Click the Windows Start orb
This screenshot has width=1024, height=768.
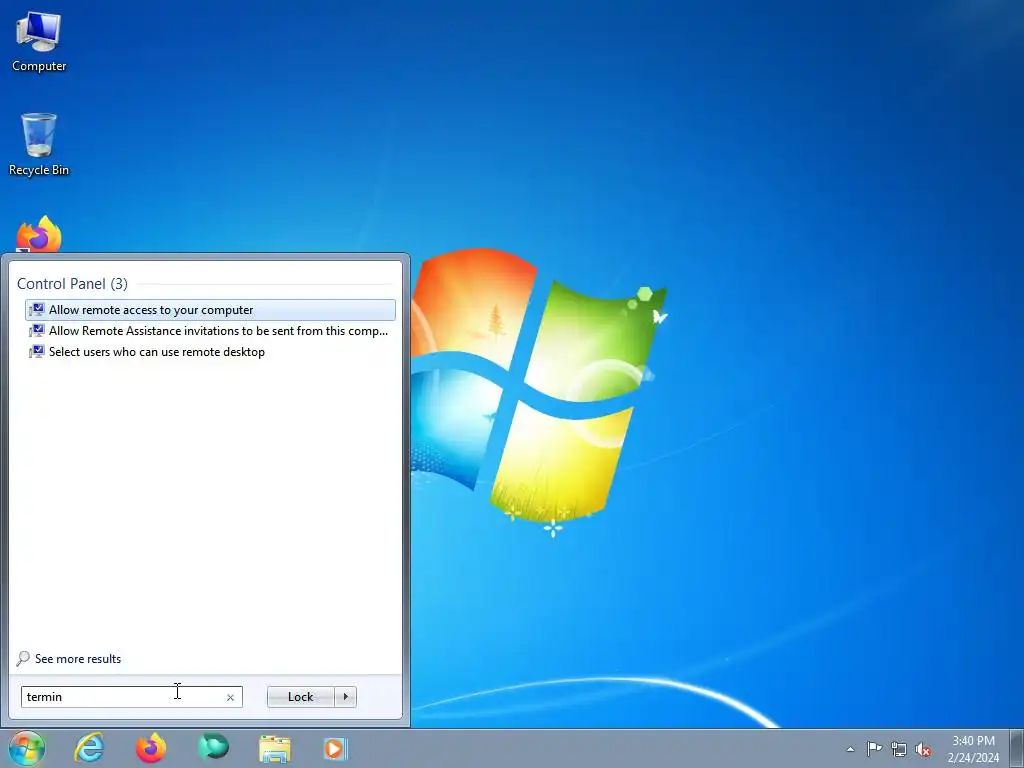27,748
